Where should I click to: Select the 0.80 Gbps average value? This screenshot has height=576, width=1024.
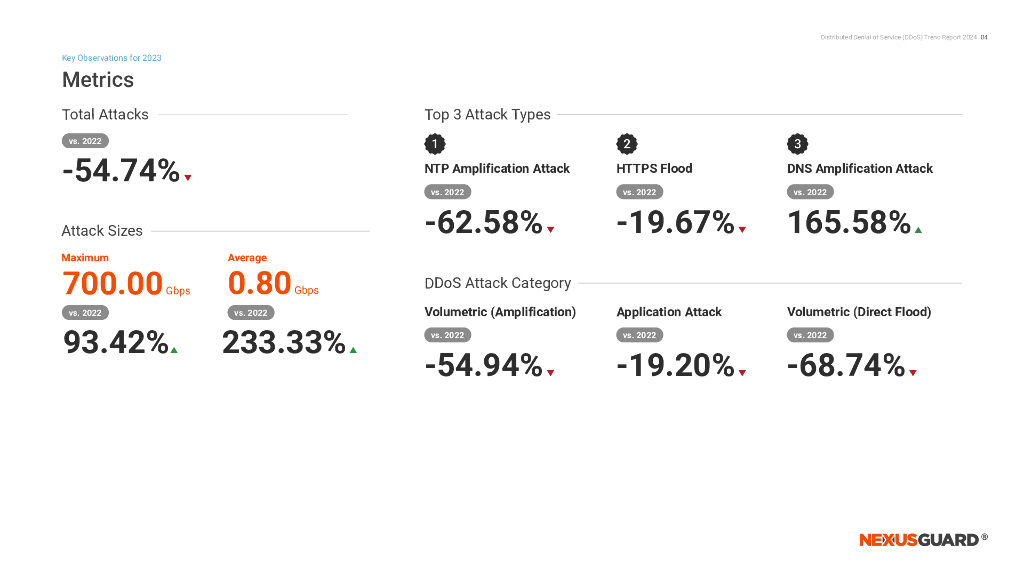273,284
